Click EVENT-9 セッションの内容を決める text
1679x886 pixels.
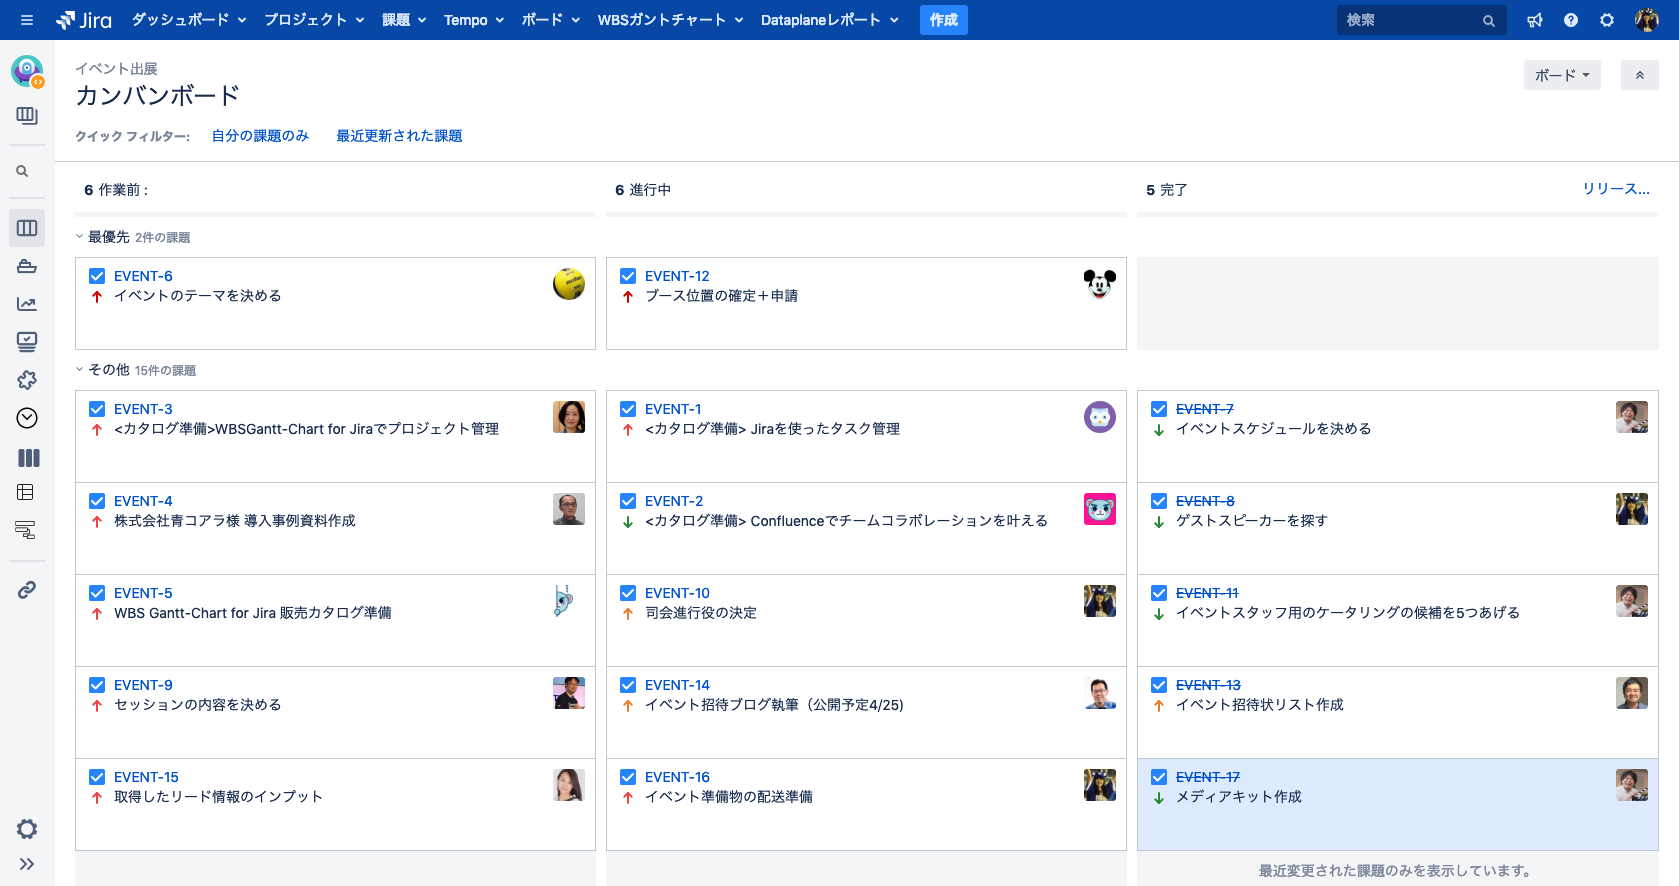click(198, 705)
